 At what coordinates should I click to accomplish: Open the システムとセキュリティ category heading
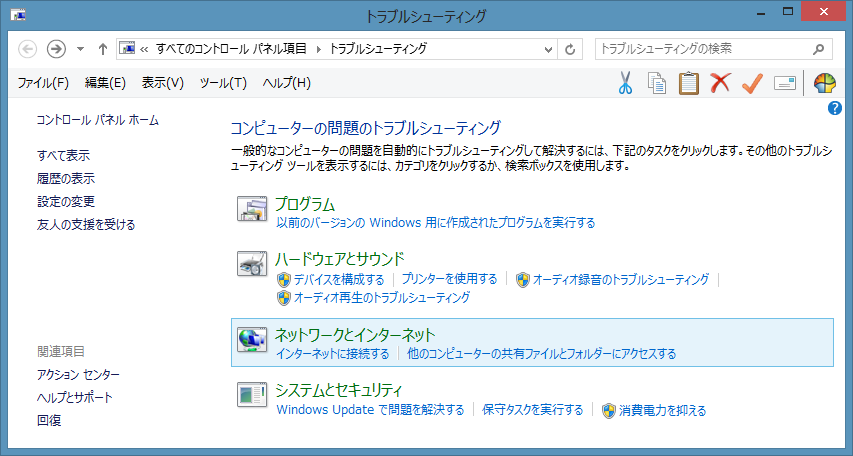(x=338, y=390)
